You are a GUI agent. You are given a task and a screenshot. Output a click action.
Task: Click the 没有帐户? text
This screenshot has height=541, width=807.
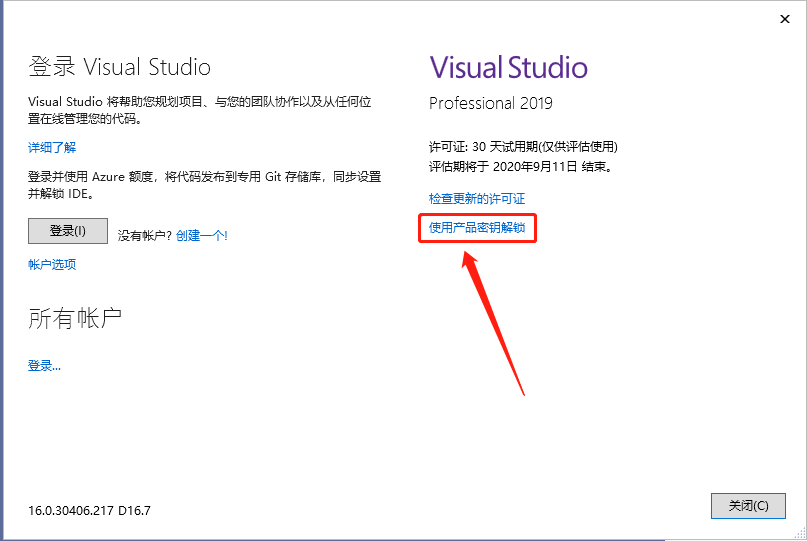(x=145, y=236)
